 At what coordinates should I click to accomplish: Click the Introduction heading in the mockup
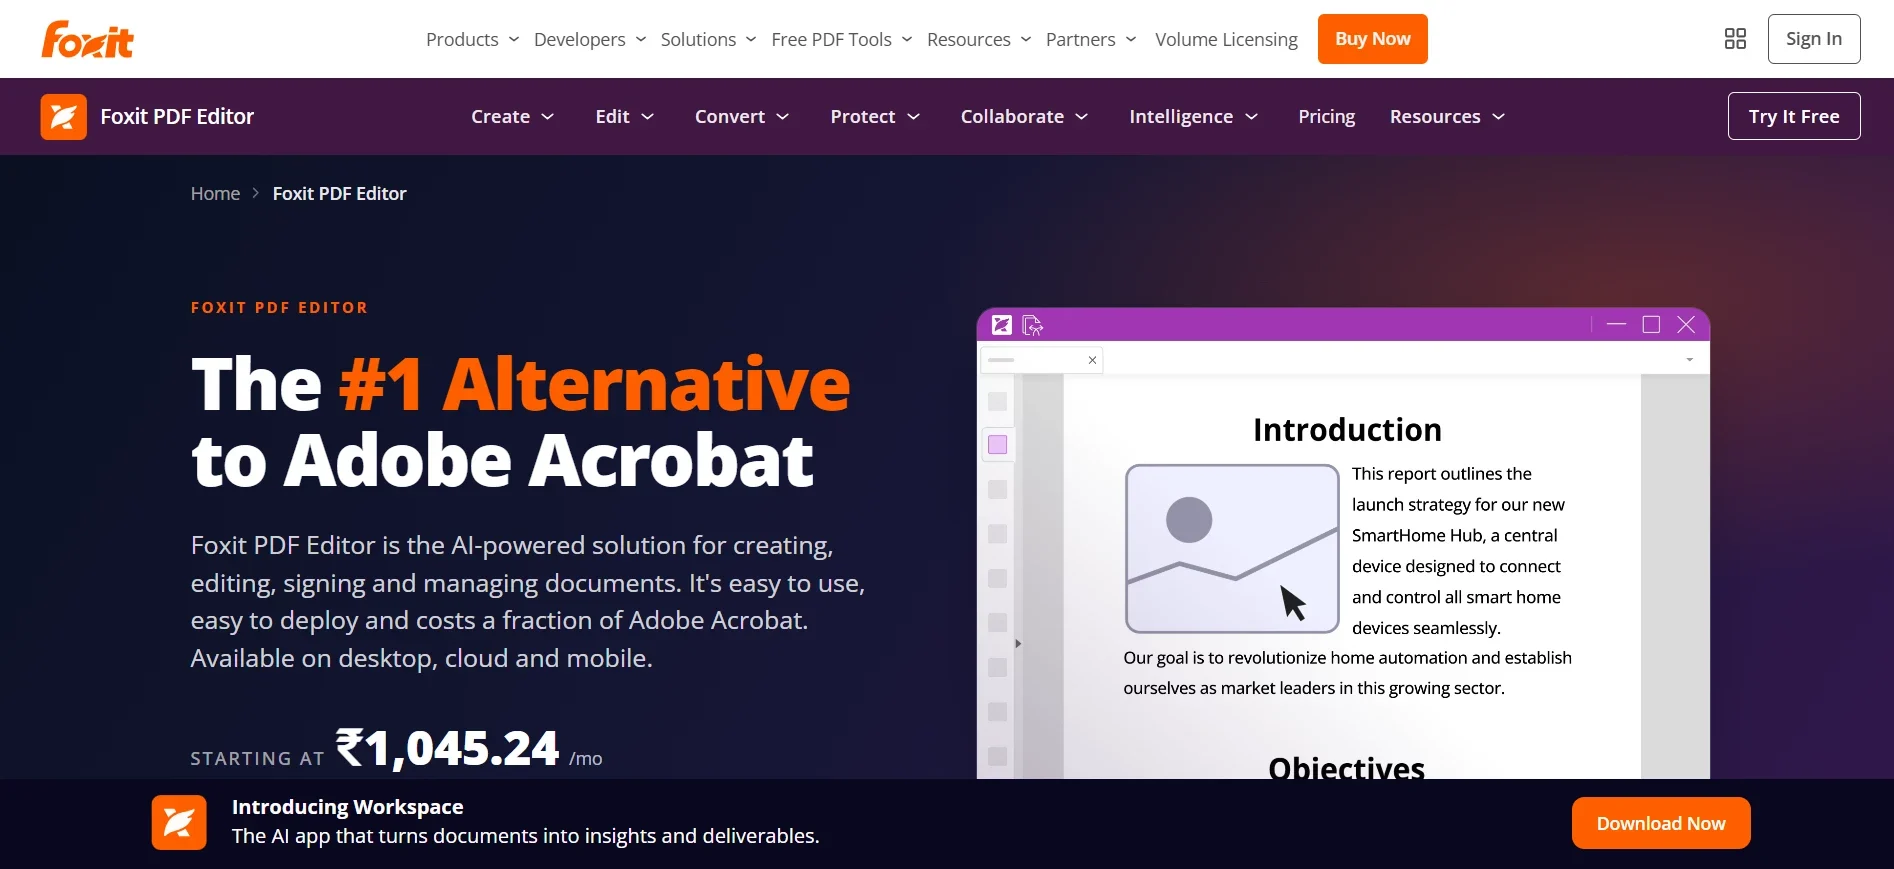click(x=1347, y=430)
